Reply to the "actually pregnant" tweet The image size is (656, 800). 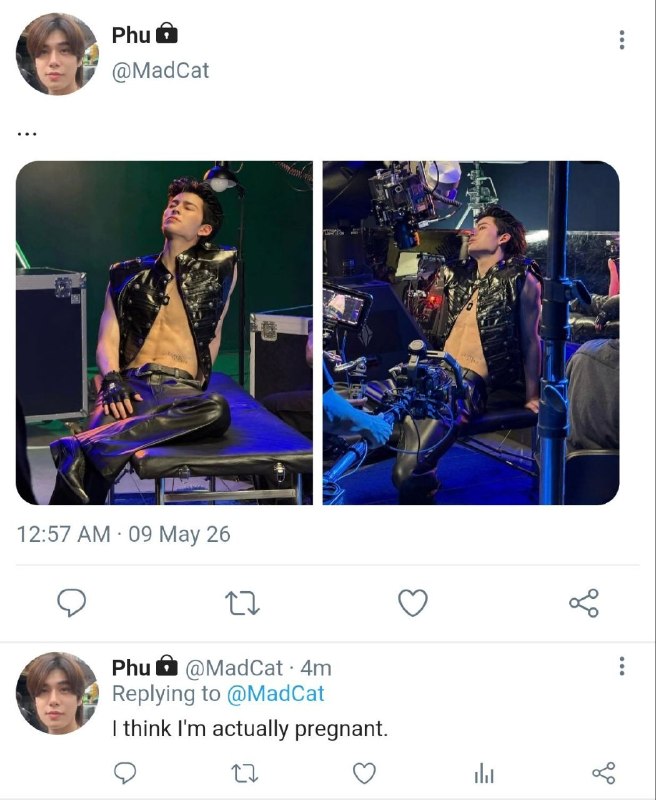(x=124, y=773)
